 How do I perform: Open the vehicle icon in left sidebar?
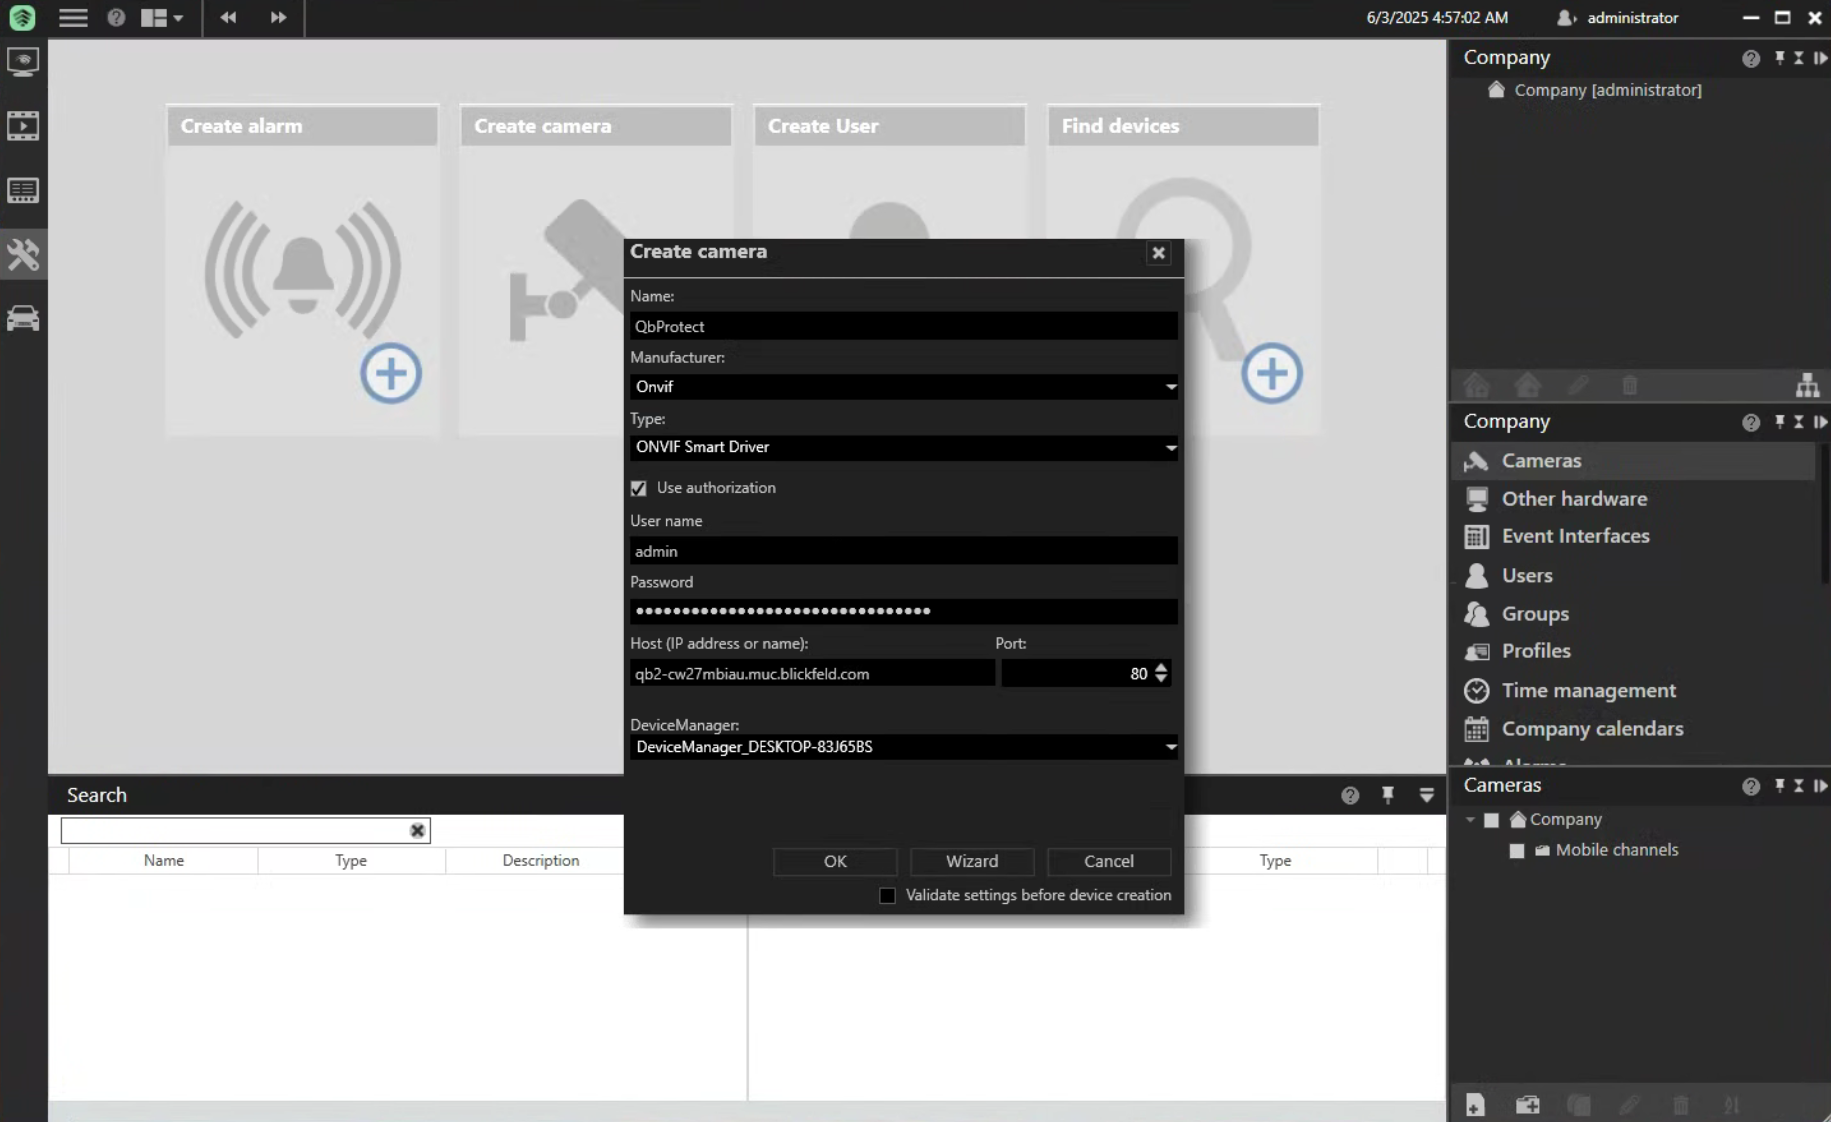pyautogui.click(x=23, y=319)
